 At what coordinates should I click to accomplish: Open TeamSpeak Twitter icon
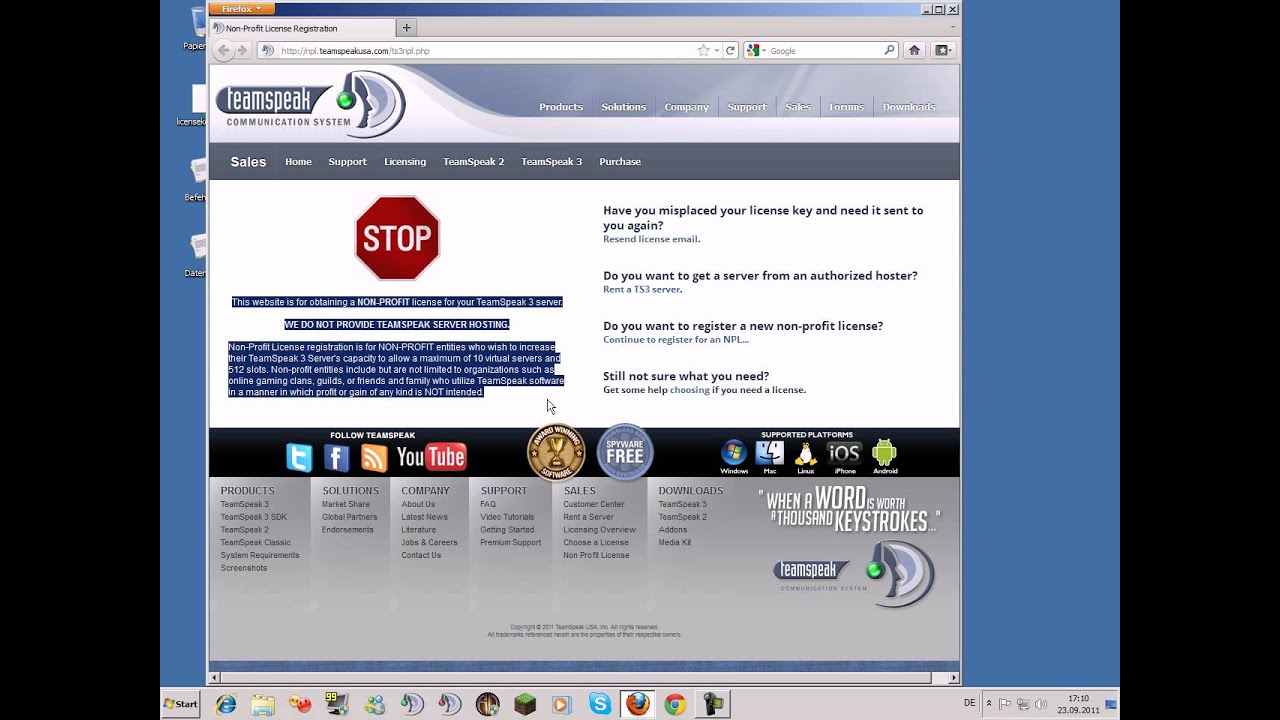[299, 458]
